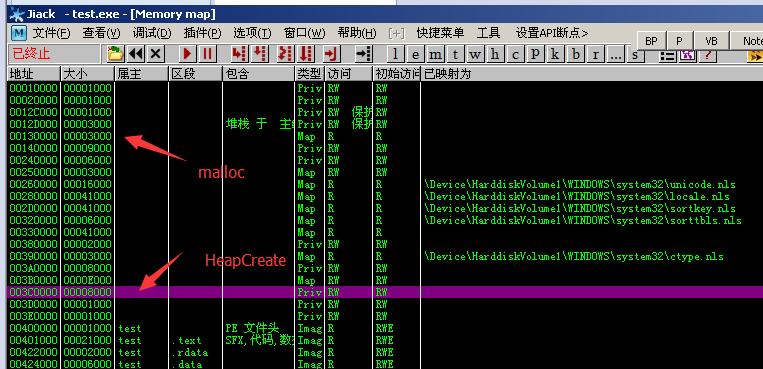
Task: Select the row mapped to sortkey.nls
Action: coord(385,208)
